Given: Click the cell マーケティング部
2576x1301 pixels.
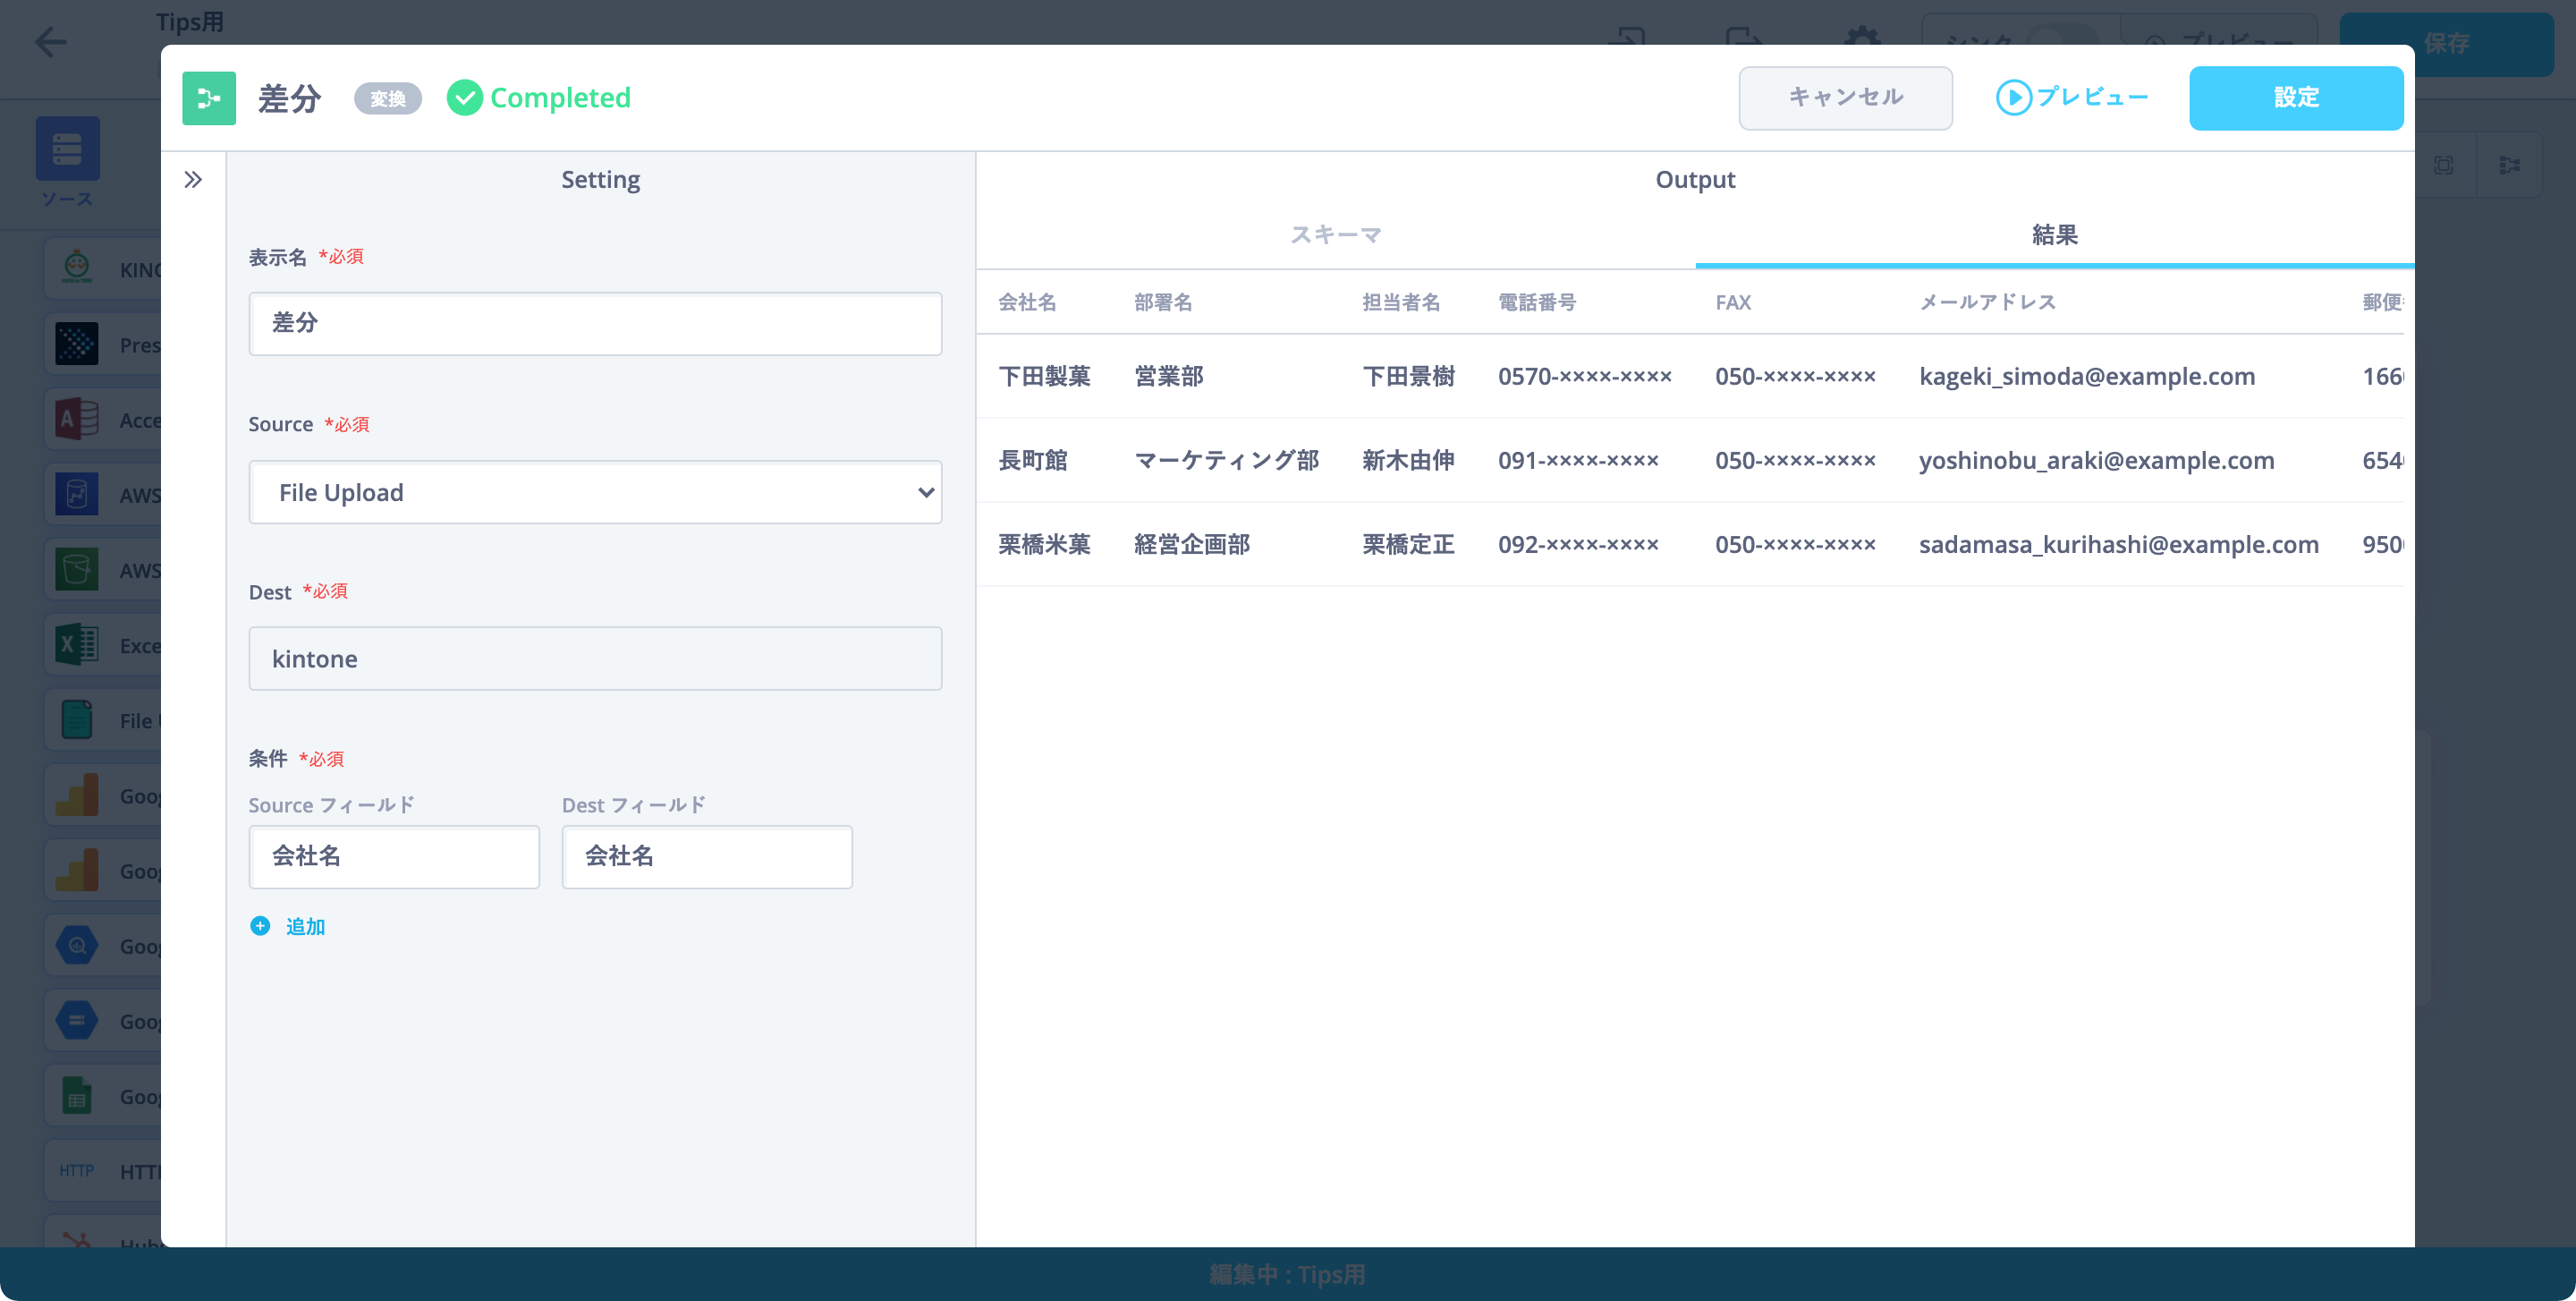Looking at the screenshot, I should [x=1227, y=460].
